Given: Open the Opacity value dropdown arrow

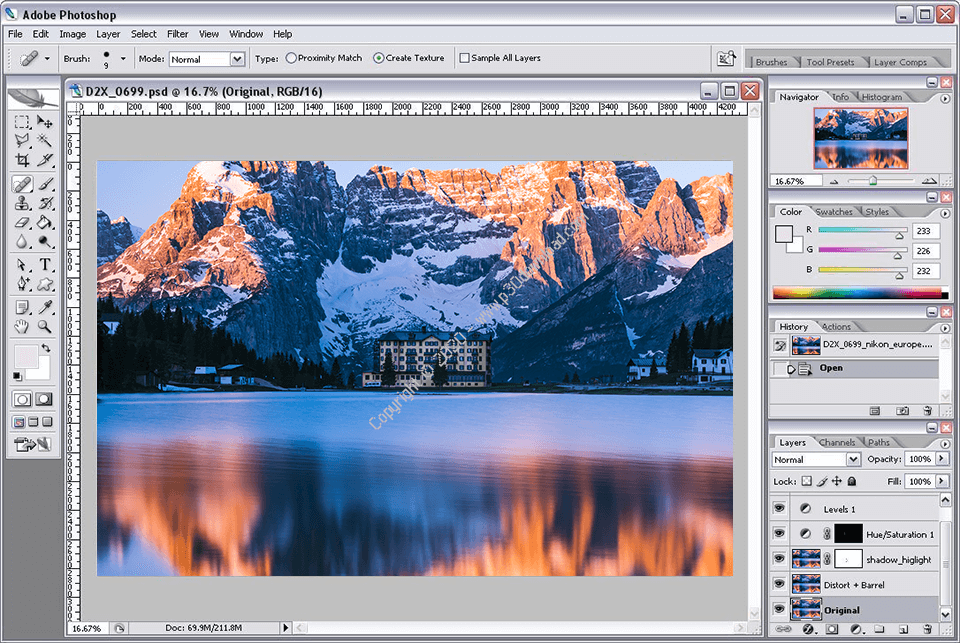Looking at the screenshot, I should [x=941, y=459].
